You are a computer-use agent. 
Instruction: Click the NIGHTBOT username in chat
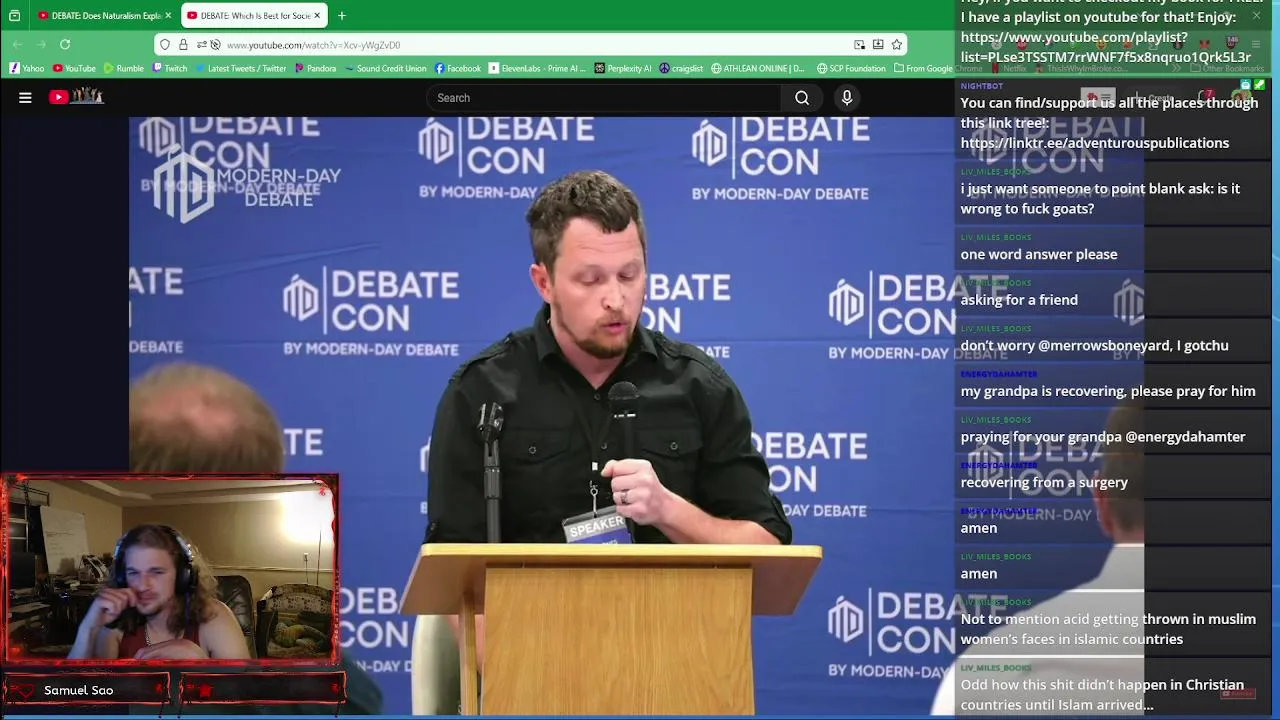[982, 86]
